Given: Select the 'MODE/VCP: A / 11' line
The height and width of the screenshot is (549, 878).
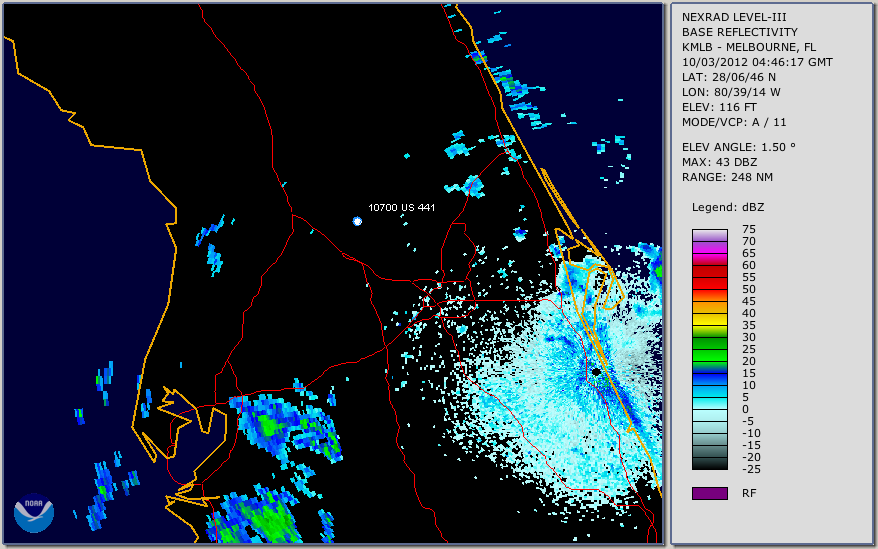Looking at the screenshot, I should [734, 122].
